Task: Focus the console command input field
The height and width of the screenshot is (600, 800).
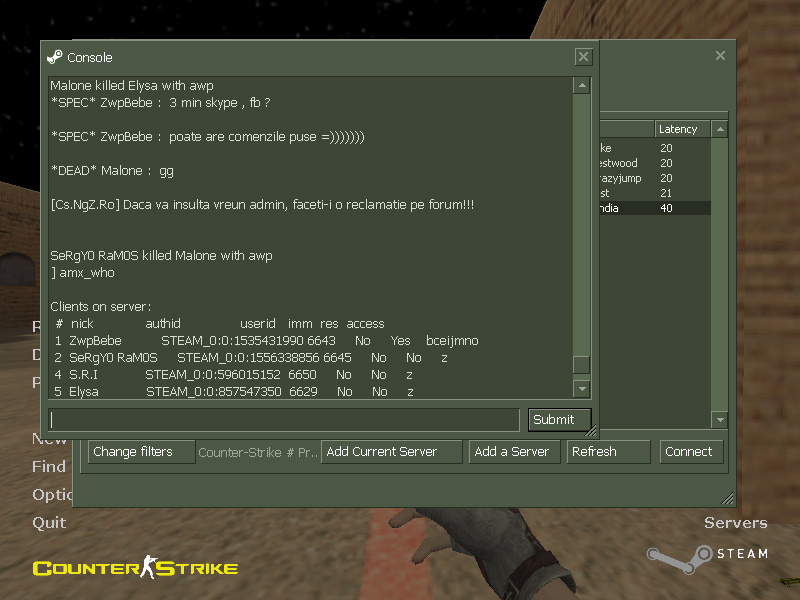Action: [284, 420]
